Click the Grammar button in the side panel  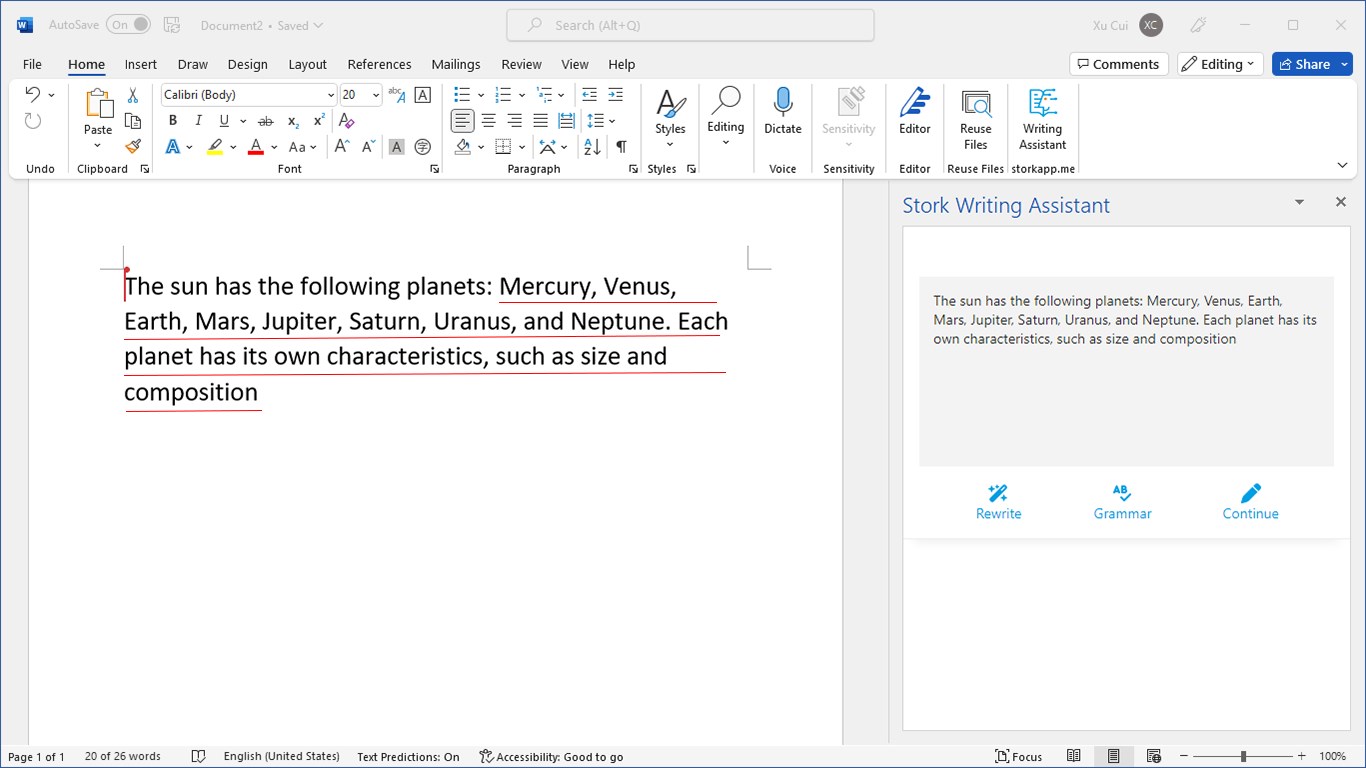1122,502
